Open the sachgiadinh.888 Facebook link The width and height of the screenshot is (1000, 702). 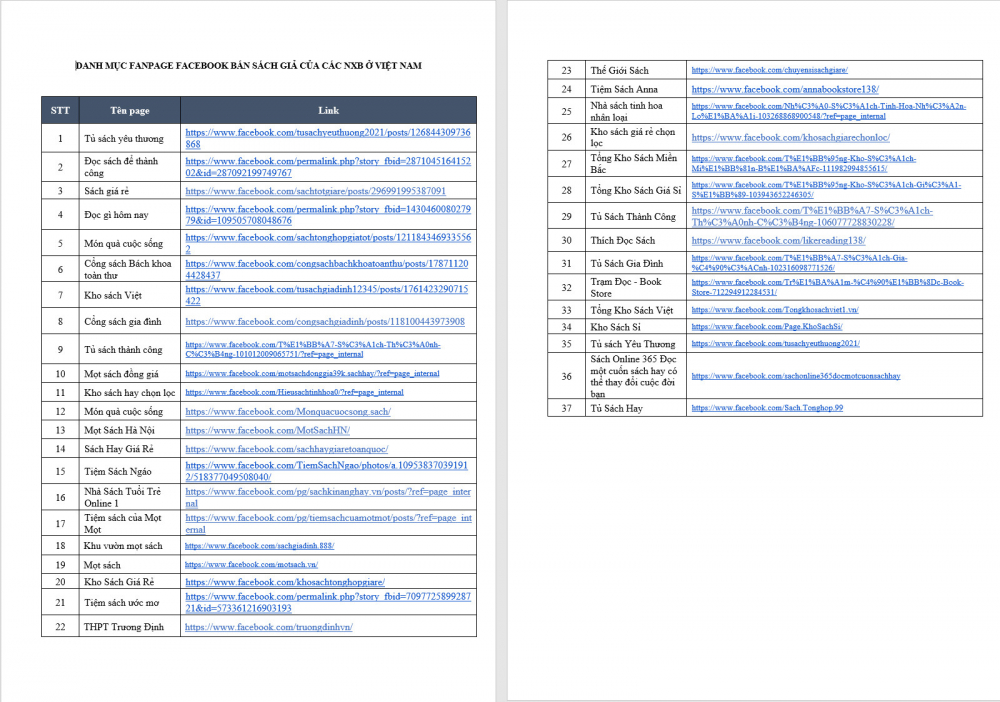tap(259, 546)
